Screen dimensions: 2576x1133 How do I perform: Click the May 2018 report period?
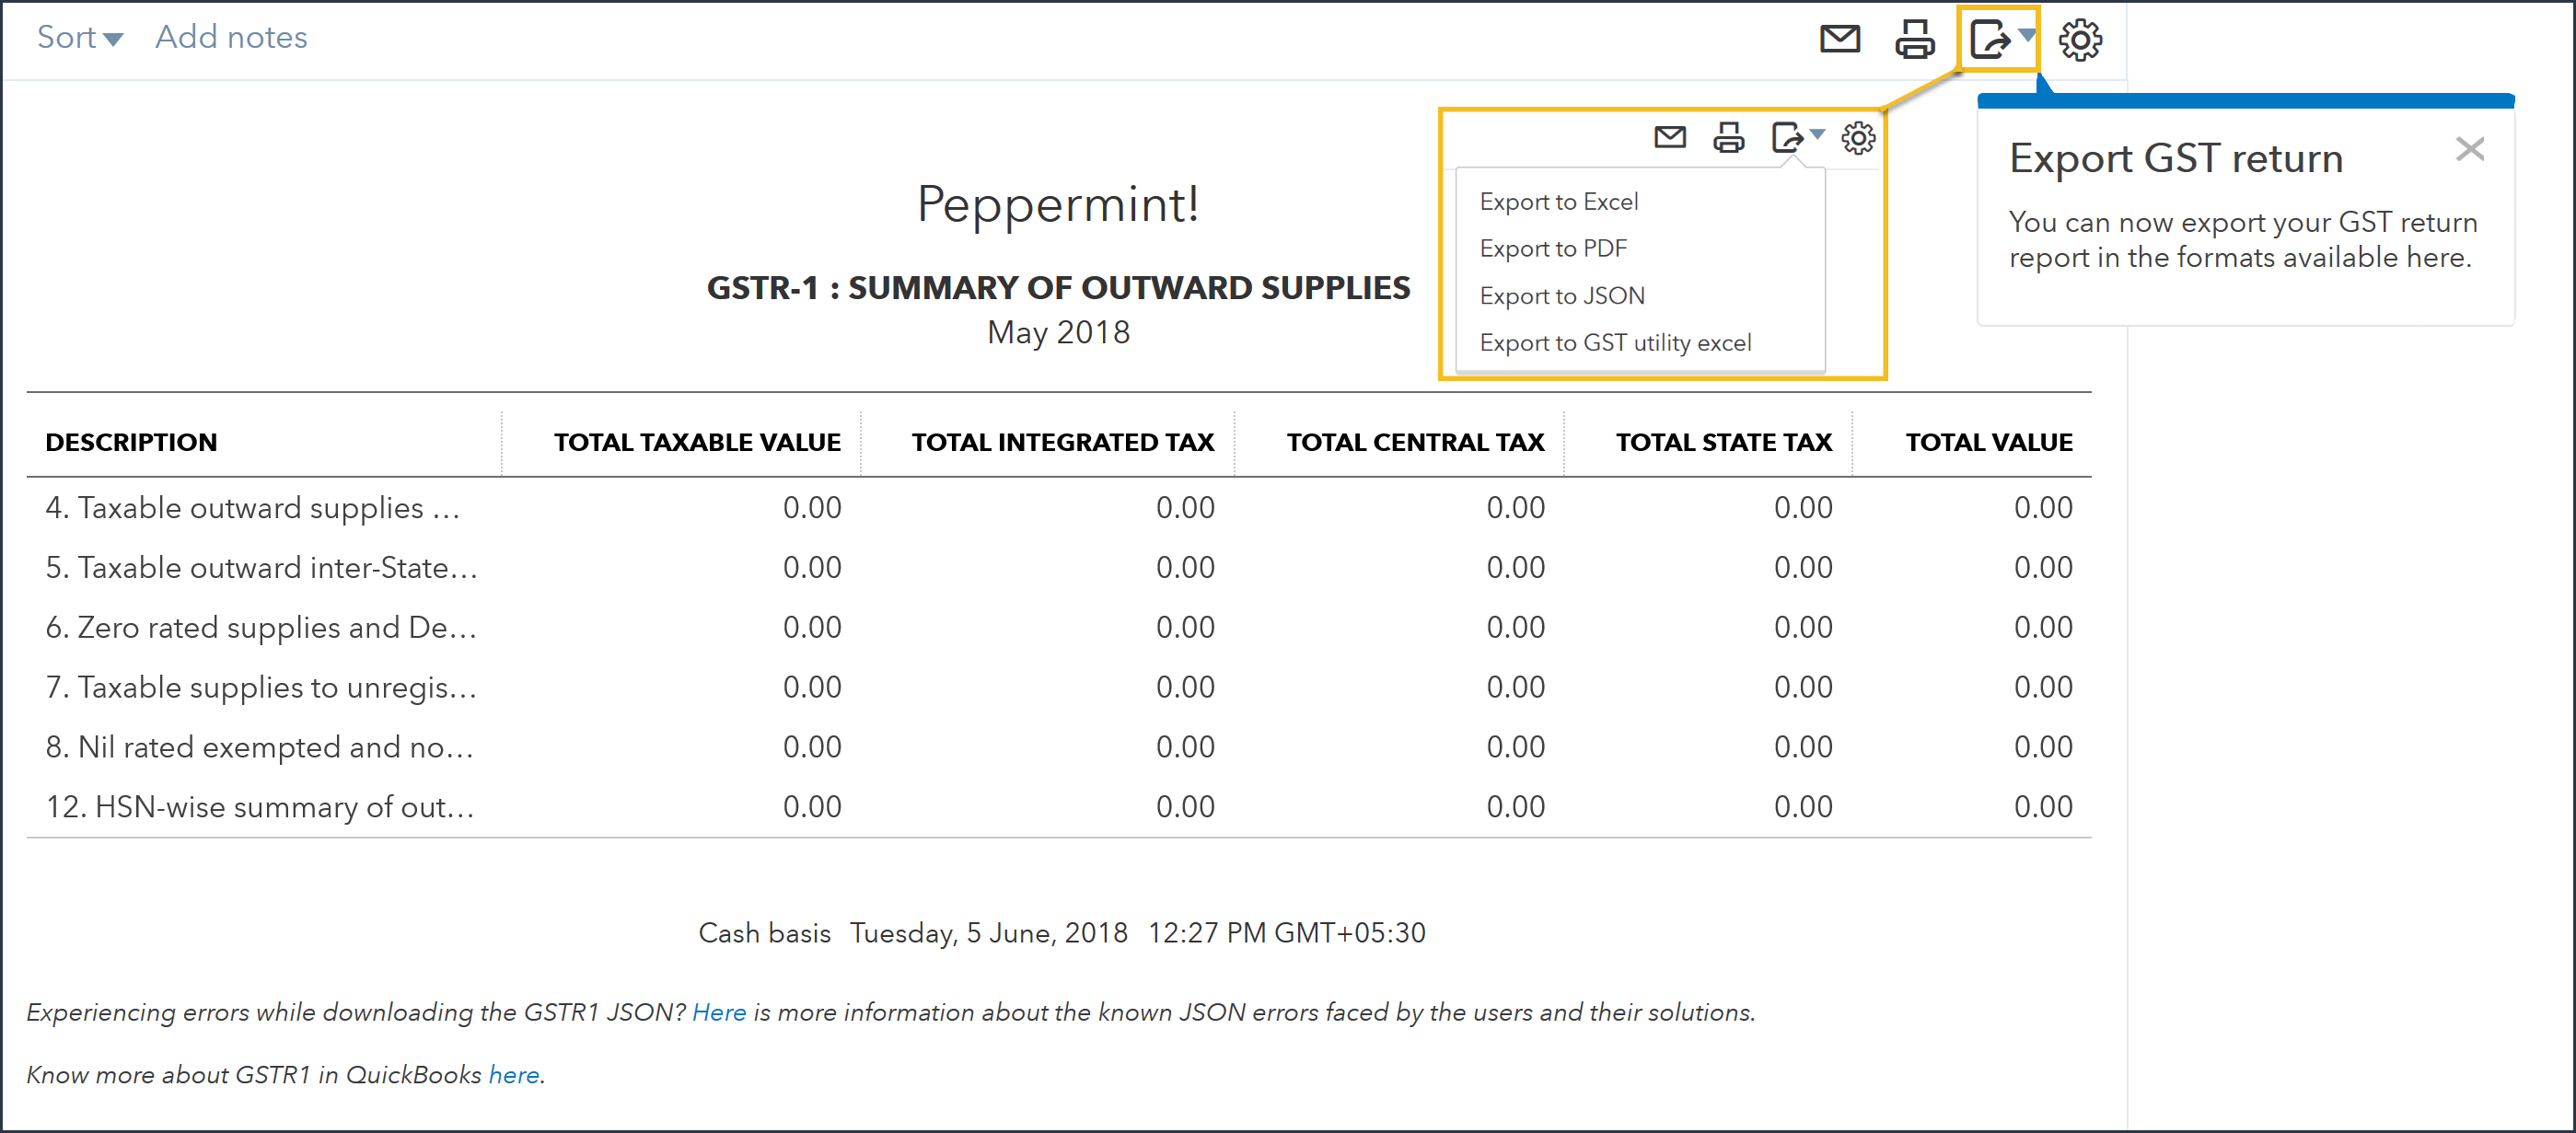pyautogui.click(x=1058, y=332)
